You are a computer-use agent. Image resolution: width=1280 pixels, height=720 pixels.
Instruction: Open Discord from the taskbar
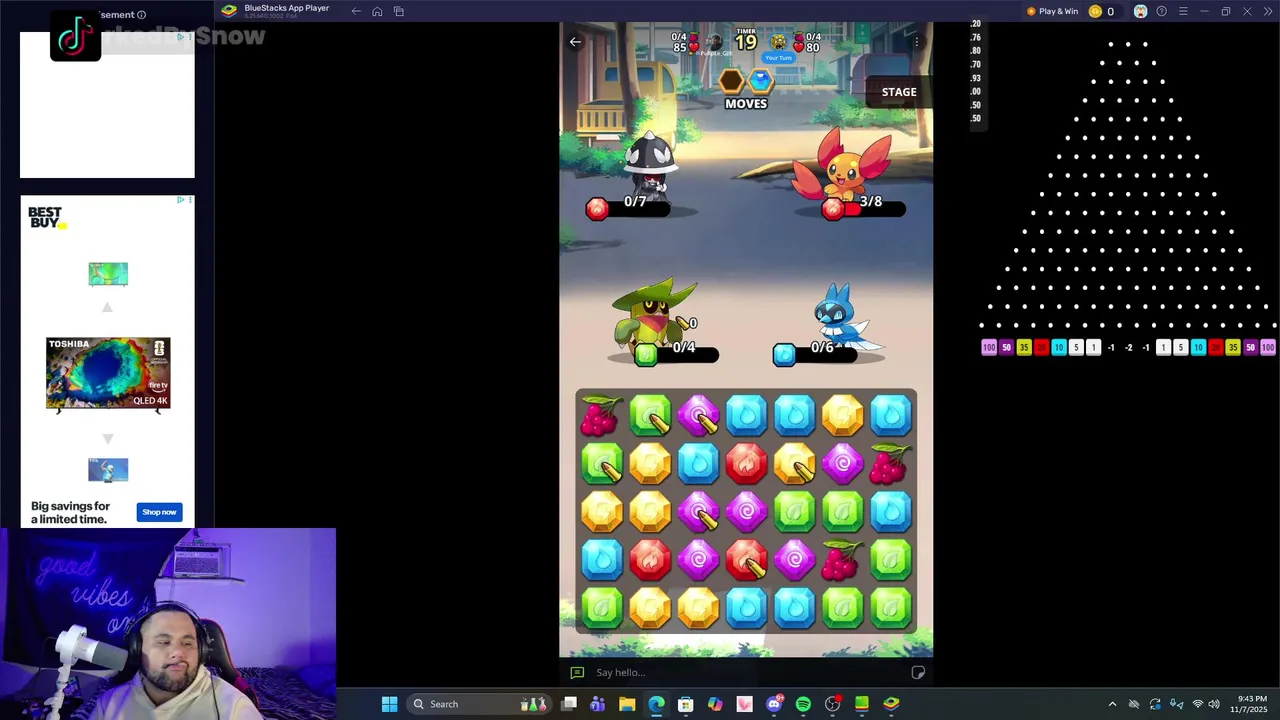tap(774, 704)
